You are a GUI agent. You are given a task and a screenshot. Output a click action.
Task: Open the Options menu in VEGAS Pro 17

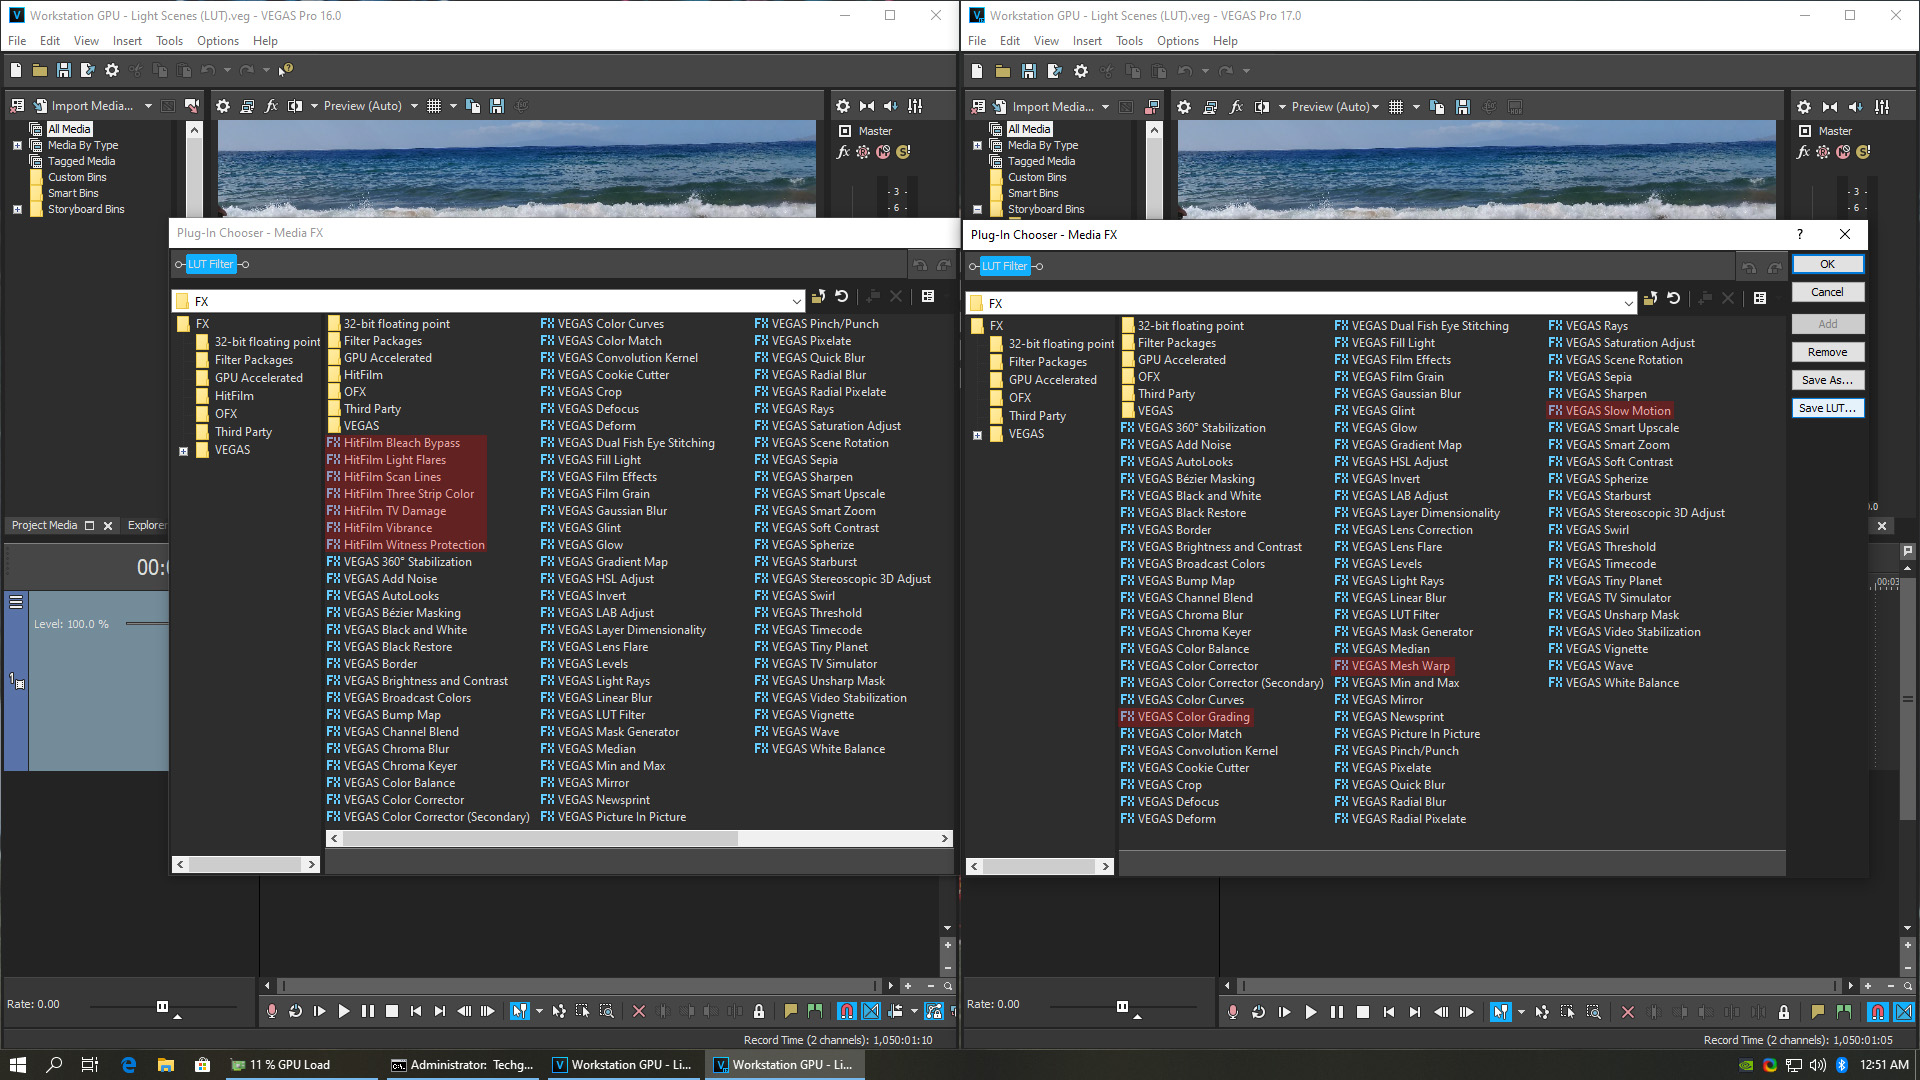pos(1178,41)
